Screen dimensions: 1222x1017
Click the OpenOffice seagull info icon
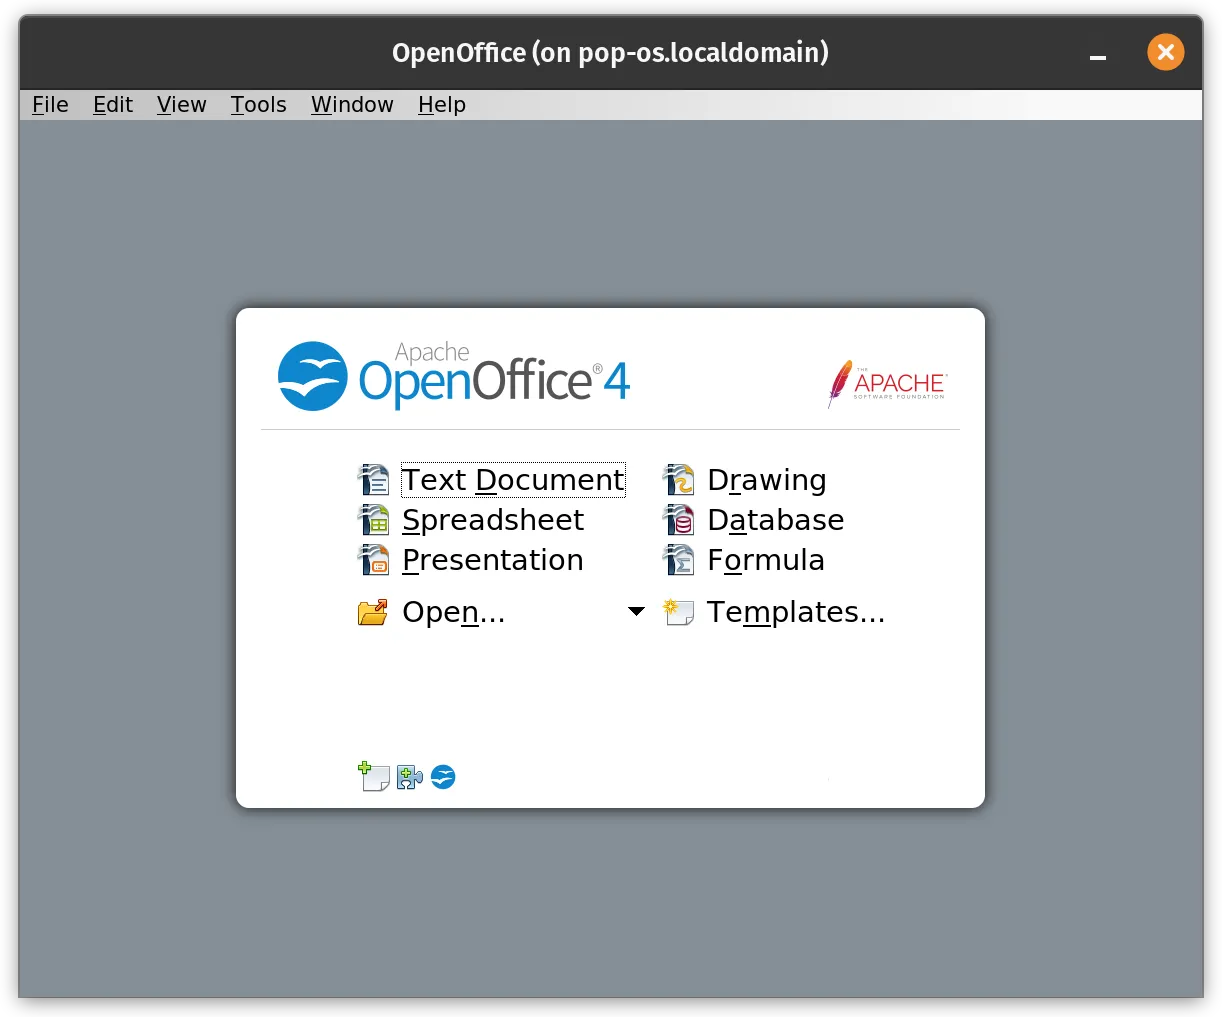pyautogui.click(x=442, y=776)
